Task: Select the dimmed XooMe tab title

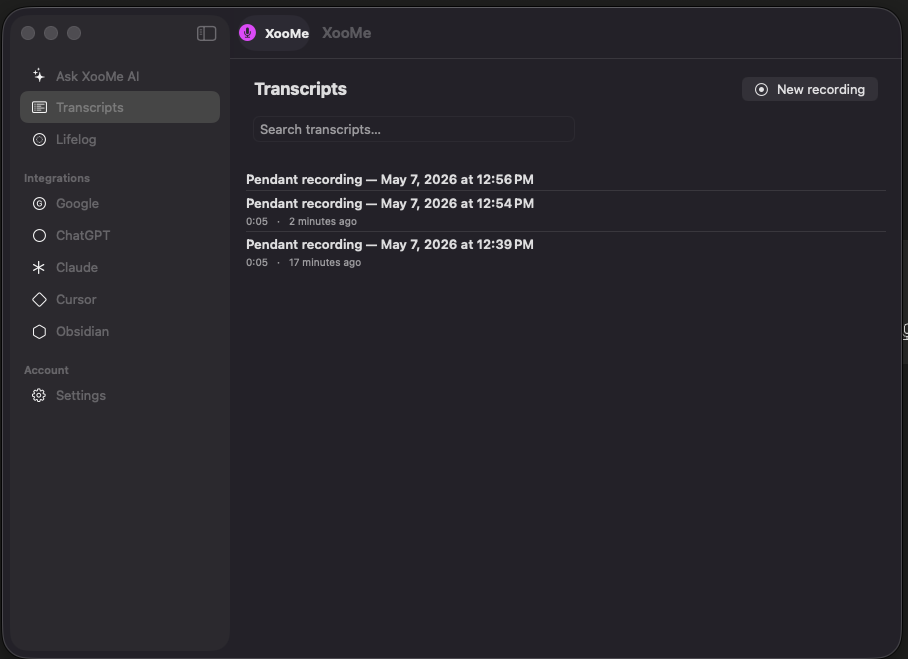Action: (346, 33)
